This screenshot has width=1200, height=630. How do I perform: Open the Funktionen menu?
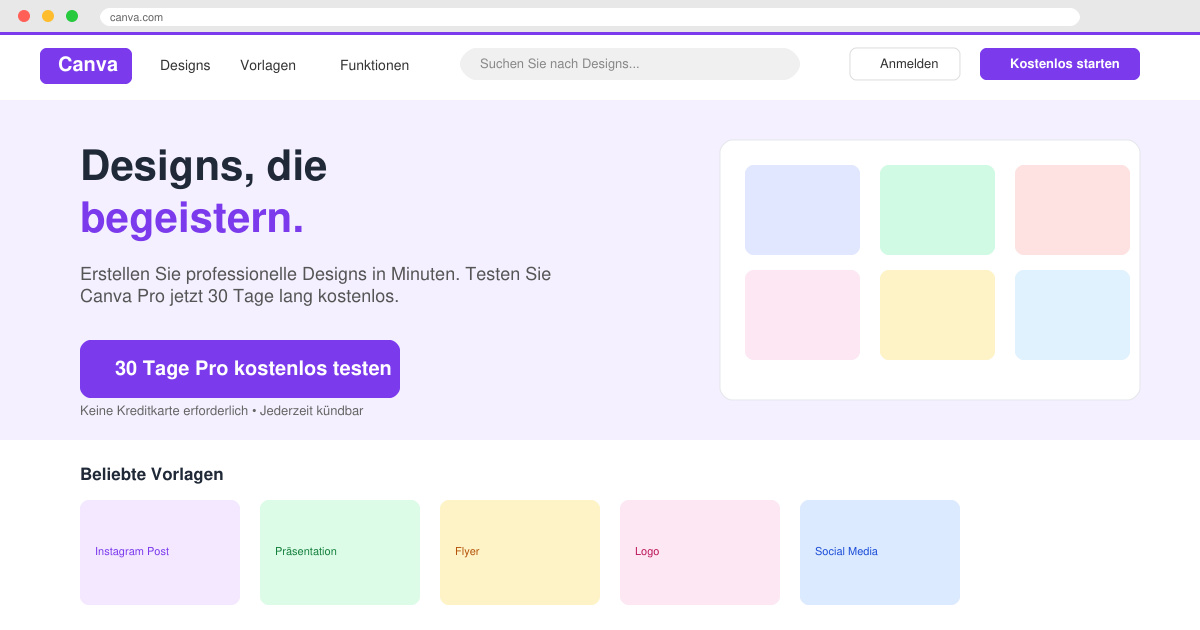(374, 65)
